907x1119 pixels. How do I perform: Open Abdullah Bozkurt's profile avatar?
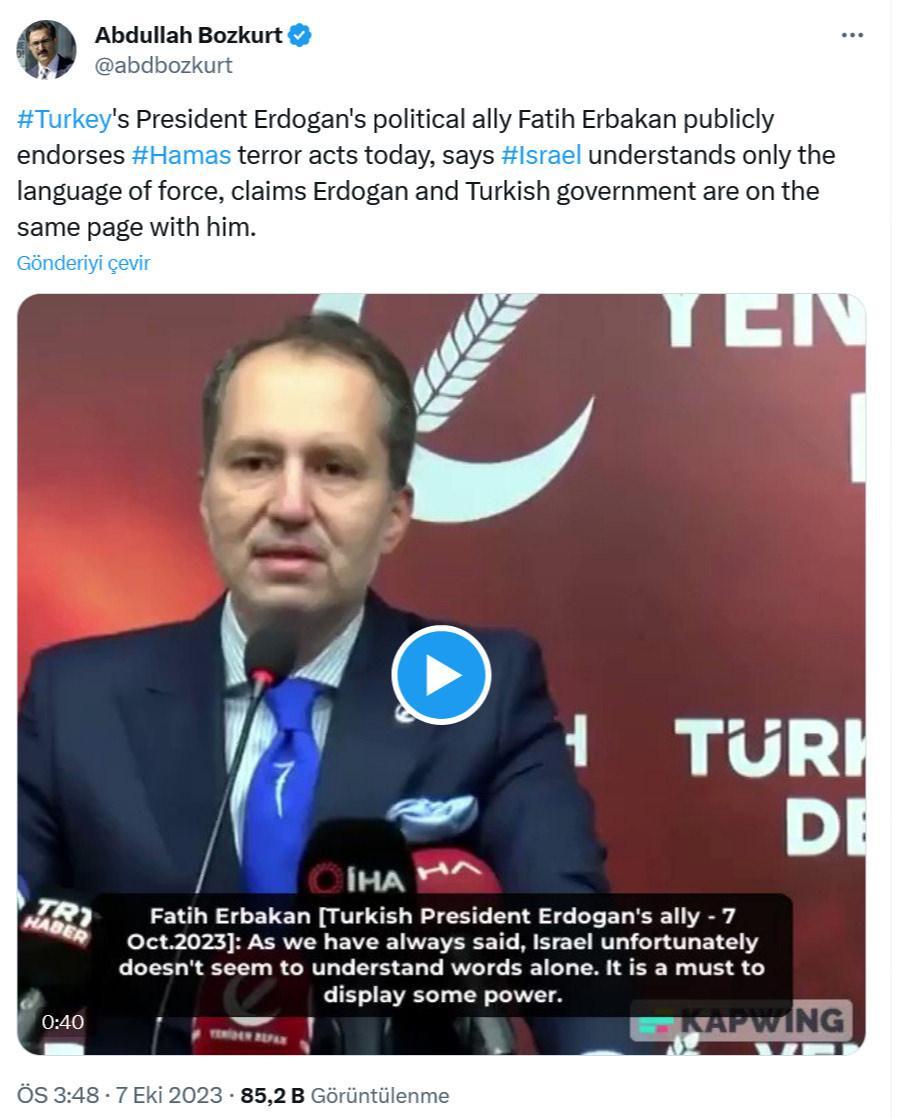pos(46,49)
